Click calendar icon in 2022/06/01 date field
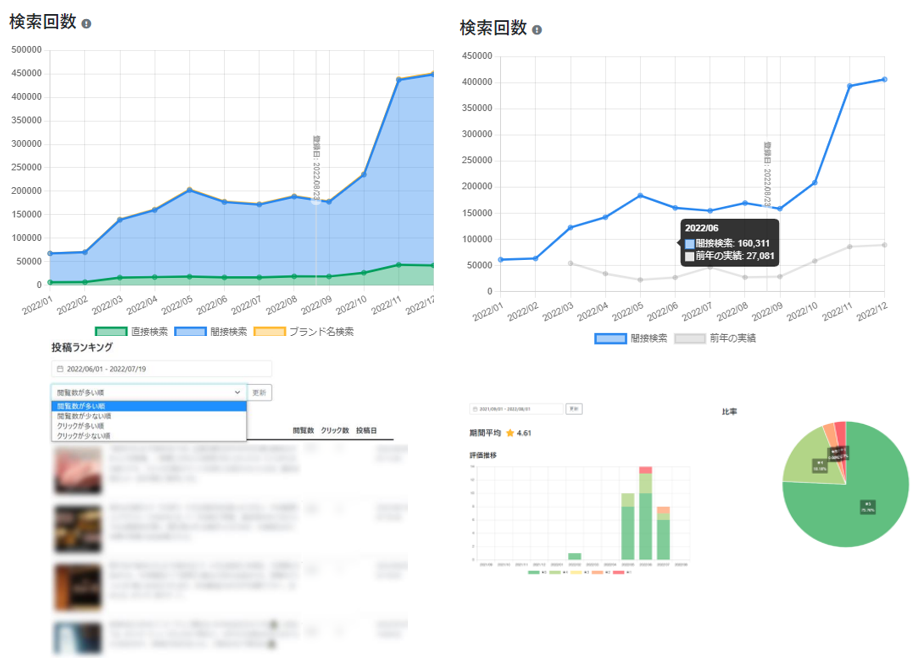 [x=60, y=369]
